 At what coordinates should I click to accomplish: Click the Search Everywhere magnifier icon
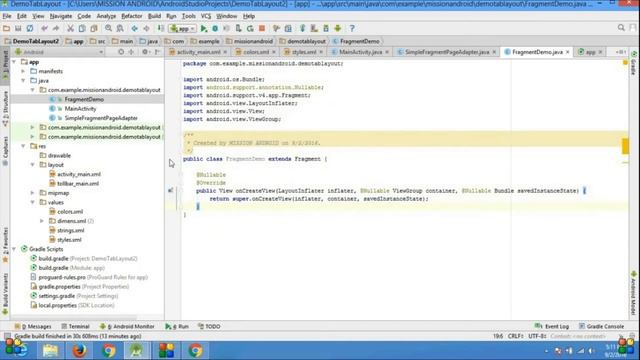coord(621,28)
